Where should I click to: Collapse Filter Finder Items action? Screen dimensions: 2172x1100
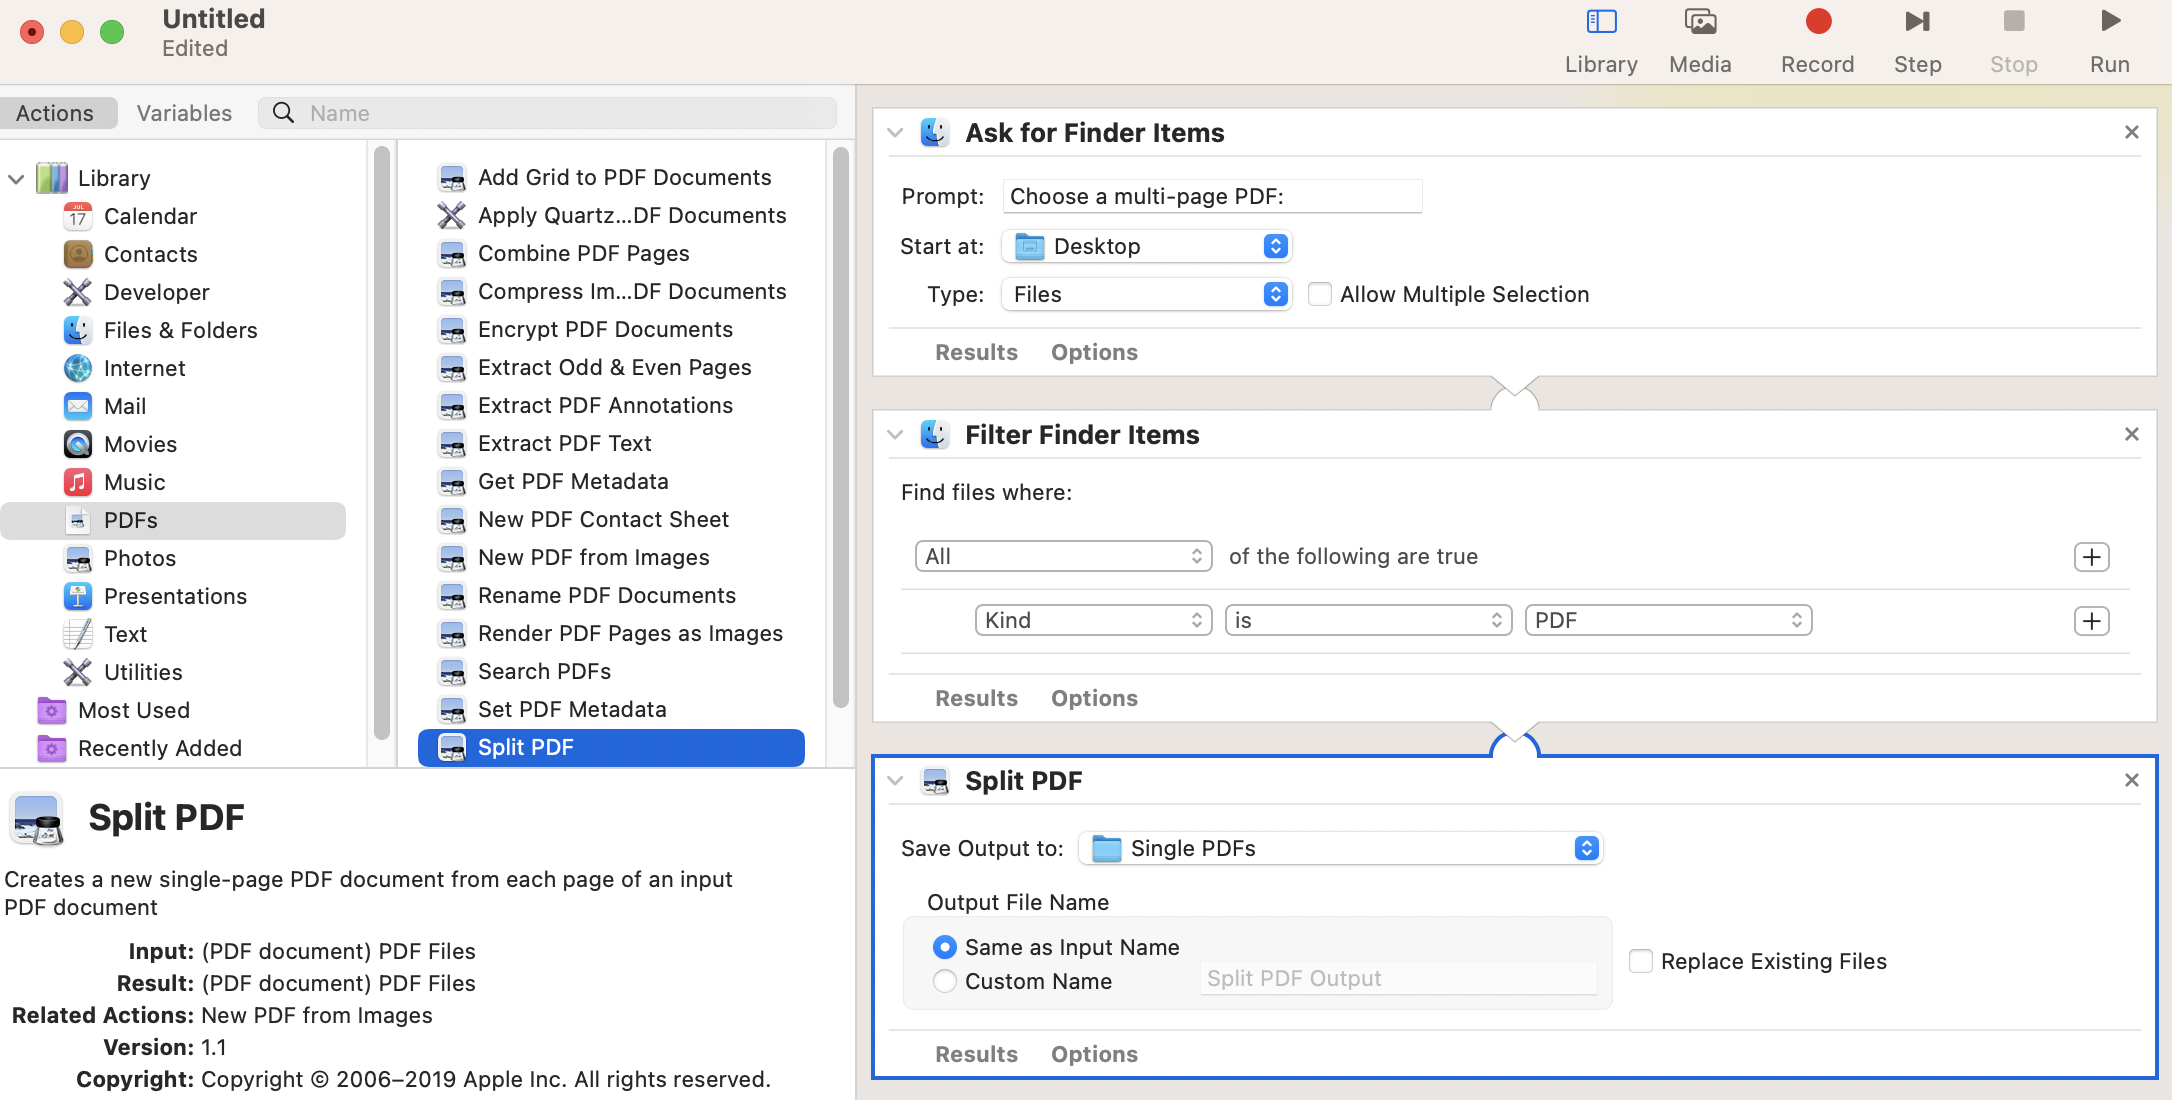[x=895, y=435]
